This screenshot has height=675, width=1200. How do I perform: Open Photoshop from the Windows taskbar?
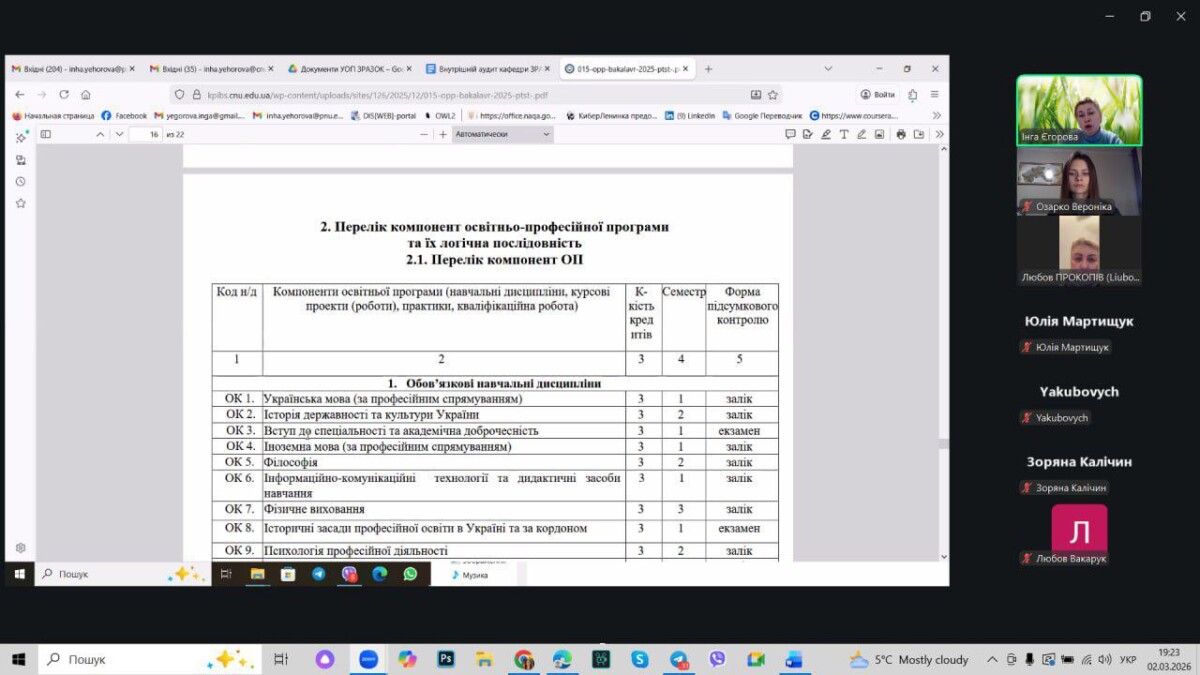pos(446,659)
